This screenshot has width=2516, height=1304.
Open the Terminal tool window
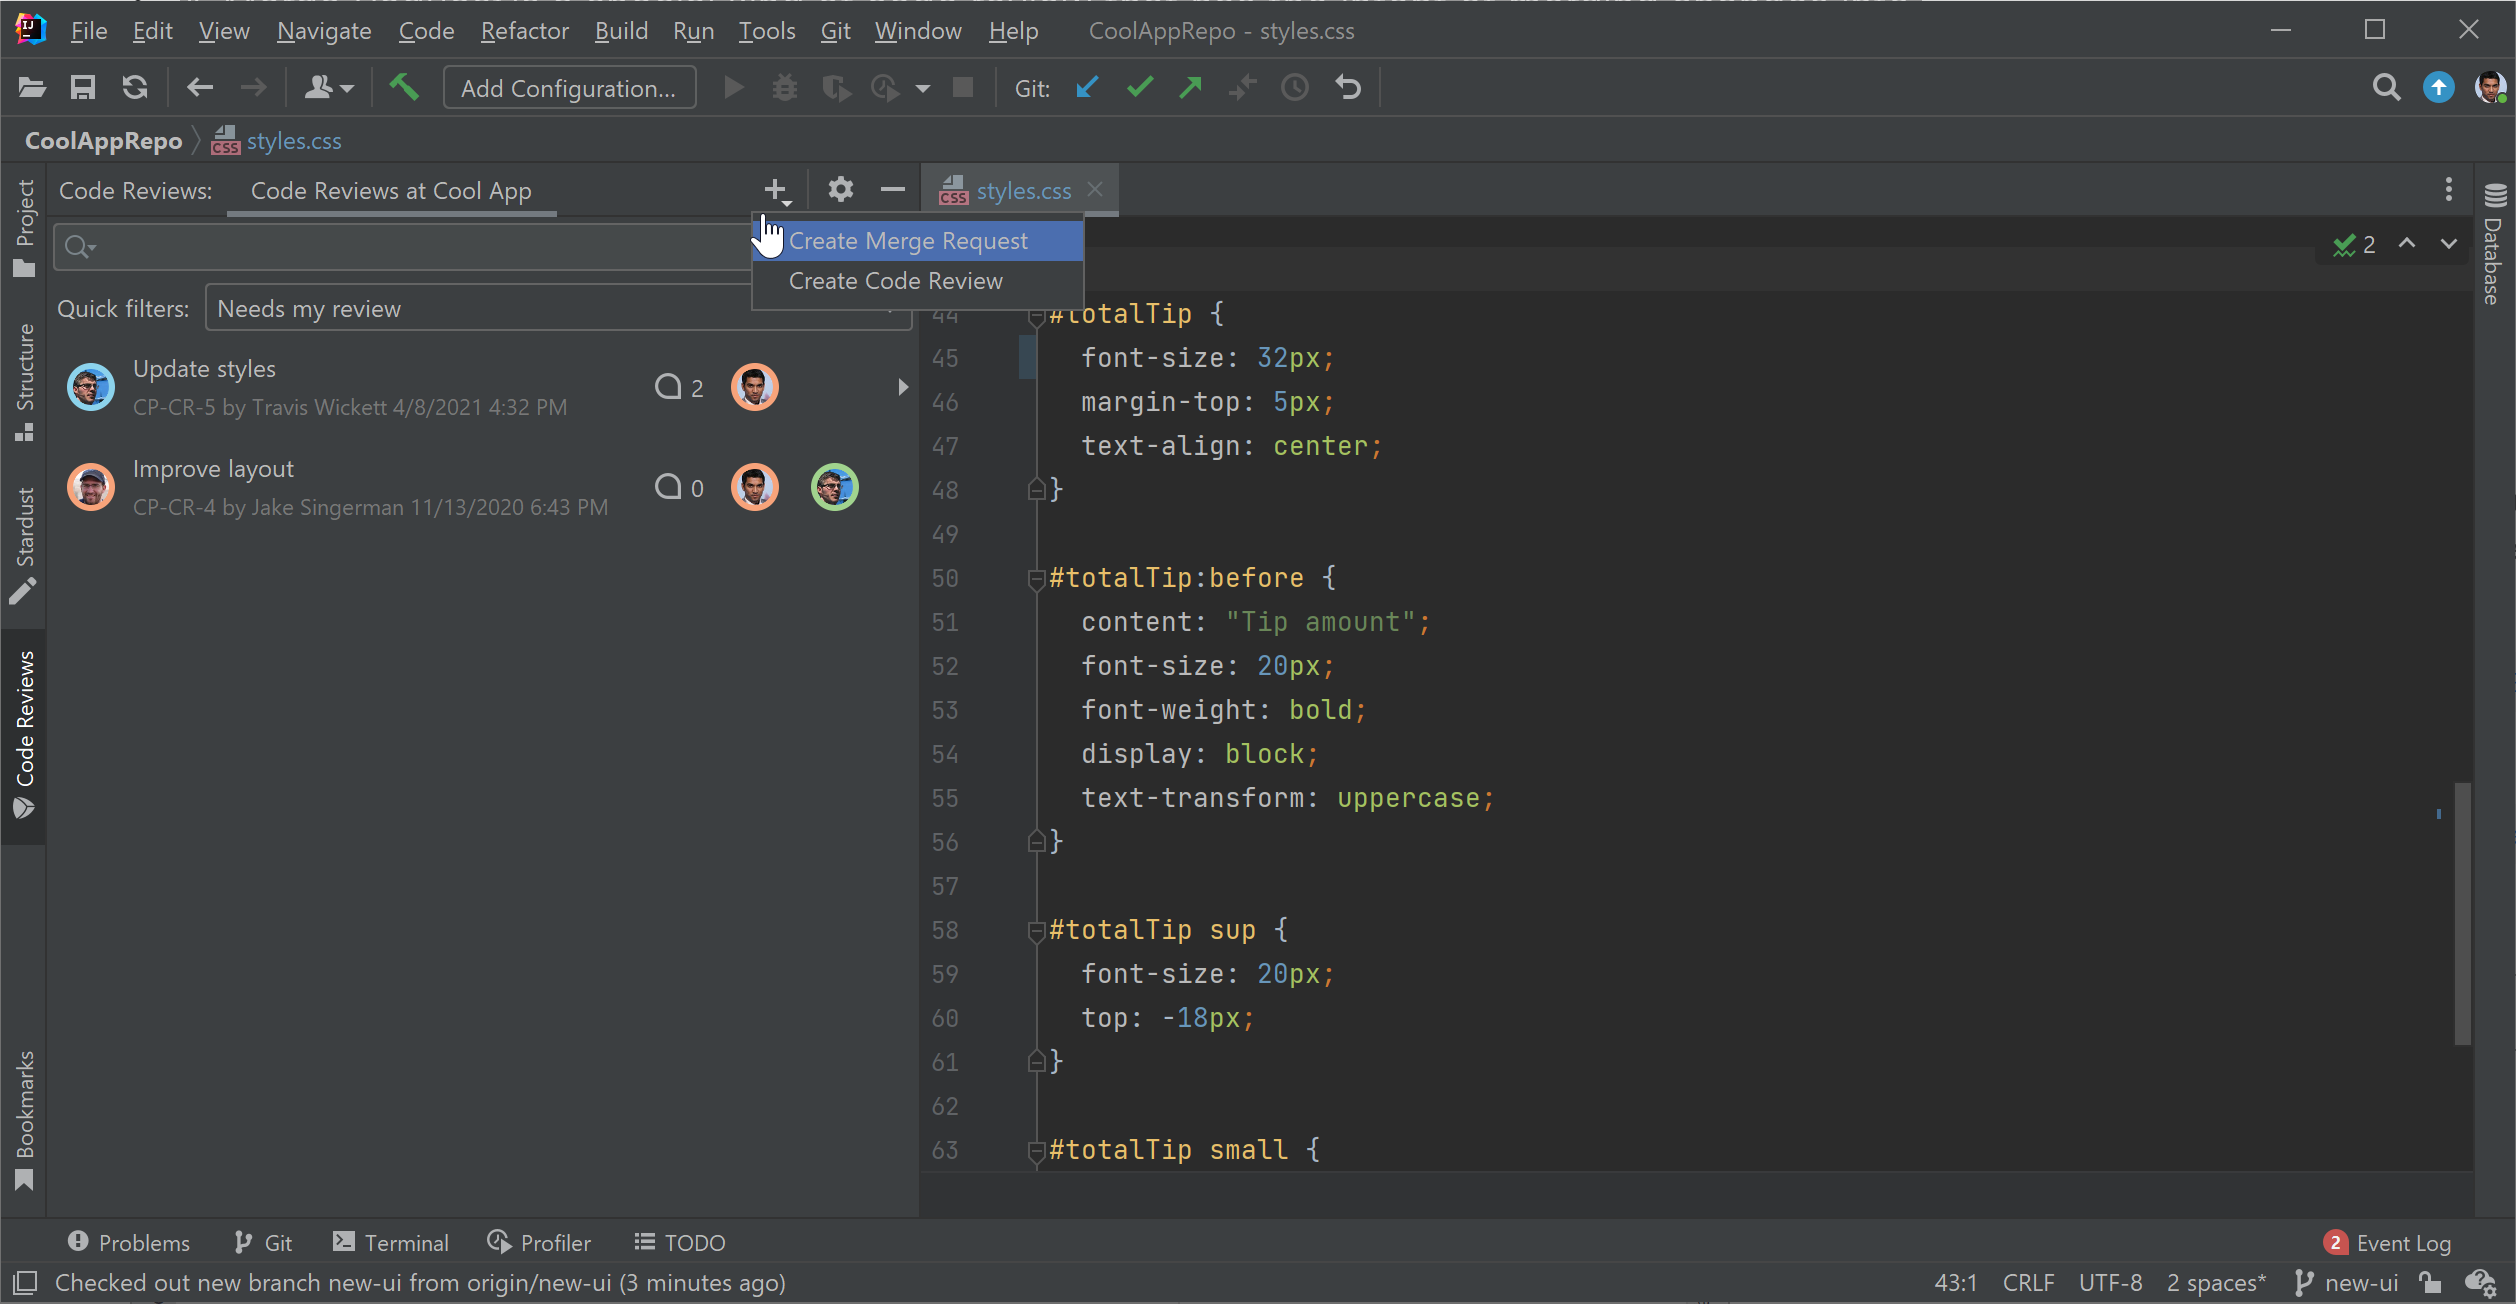[x=390, y=1242]
